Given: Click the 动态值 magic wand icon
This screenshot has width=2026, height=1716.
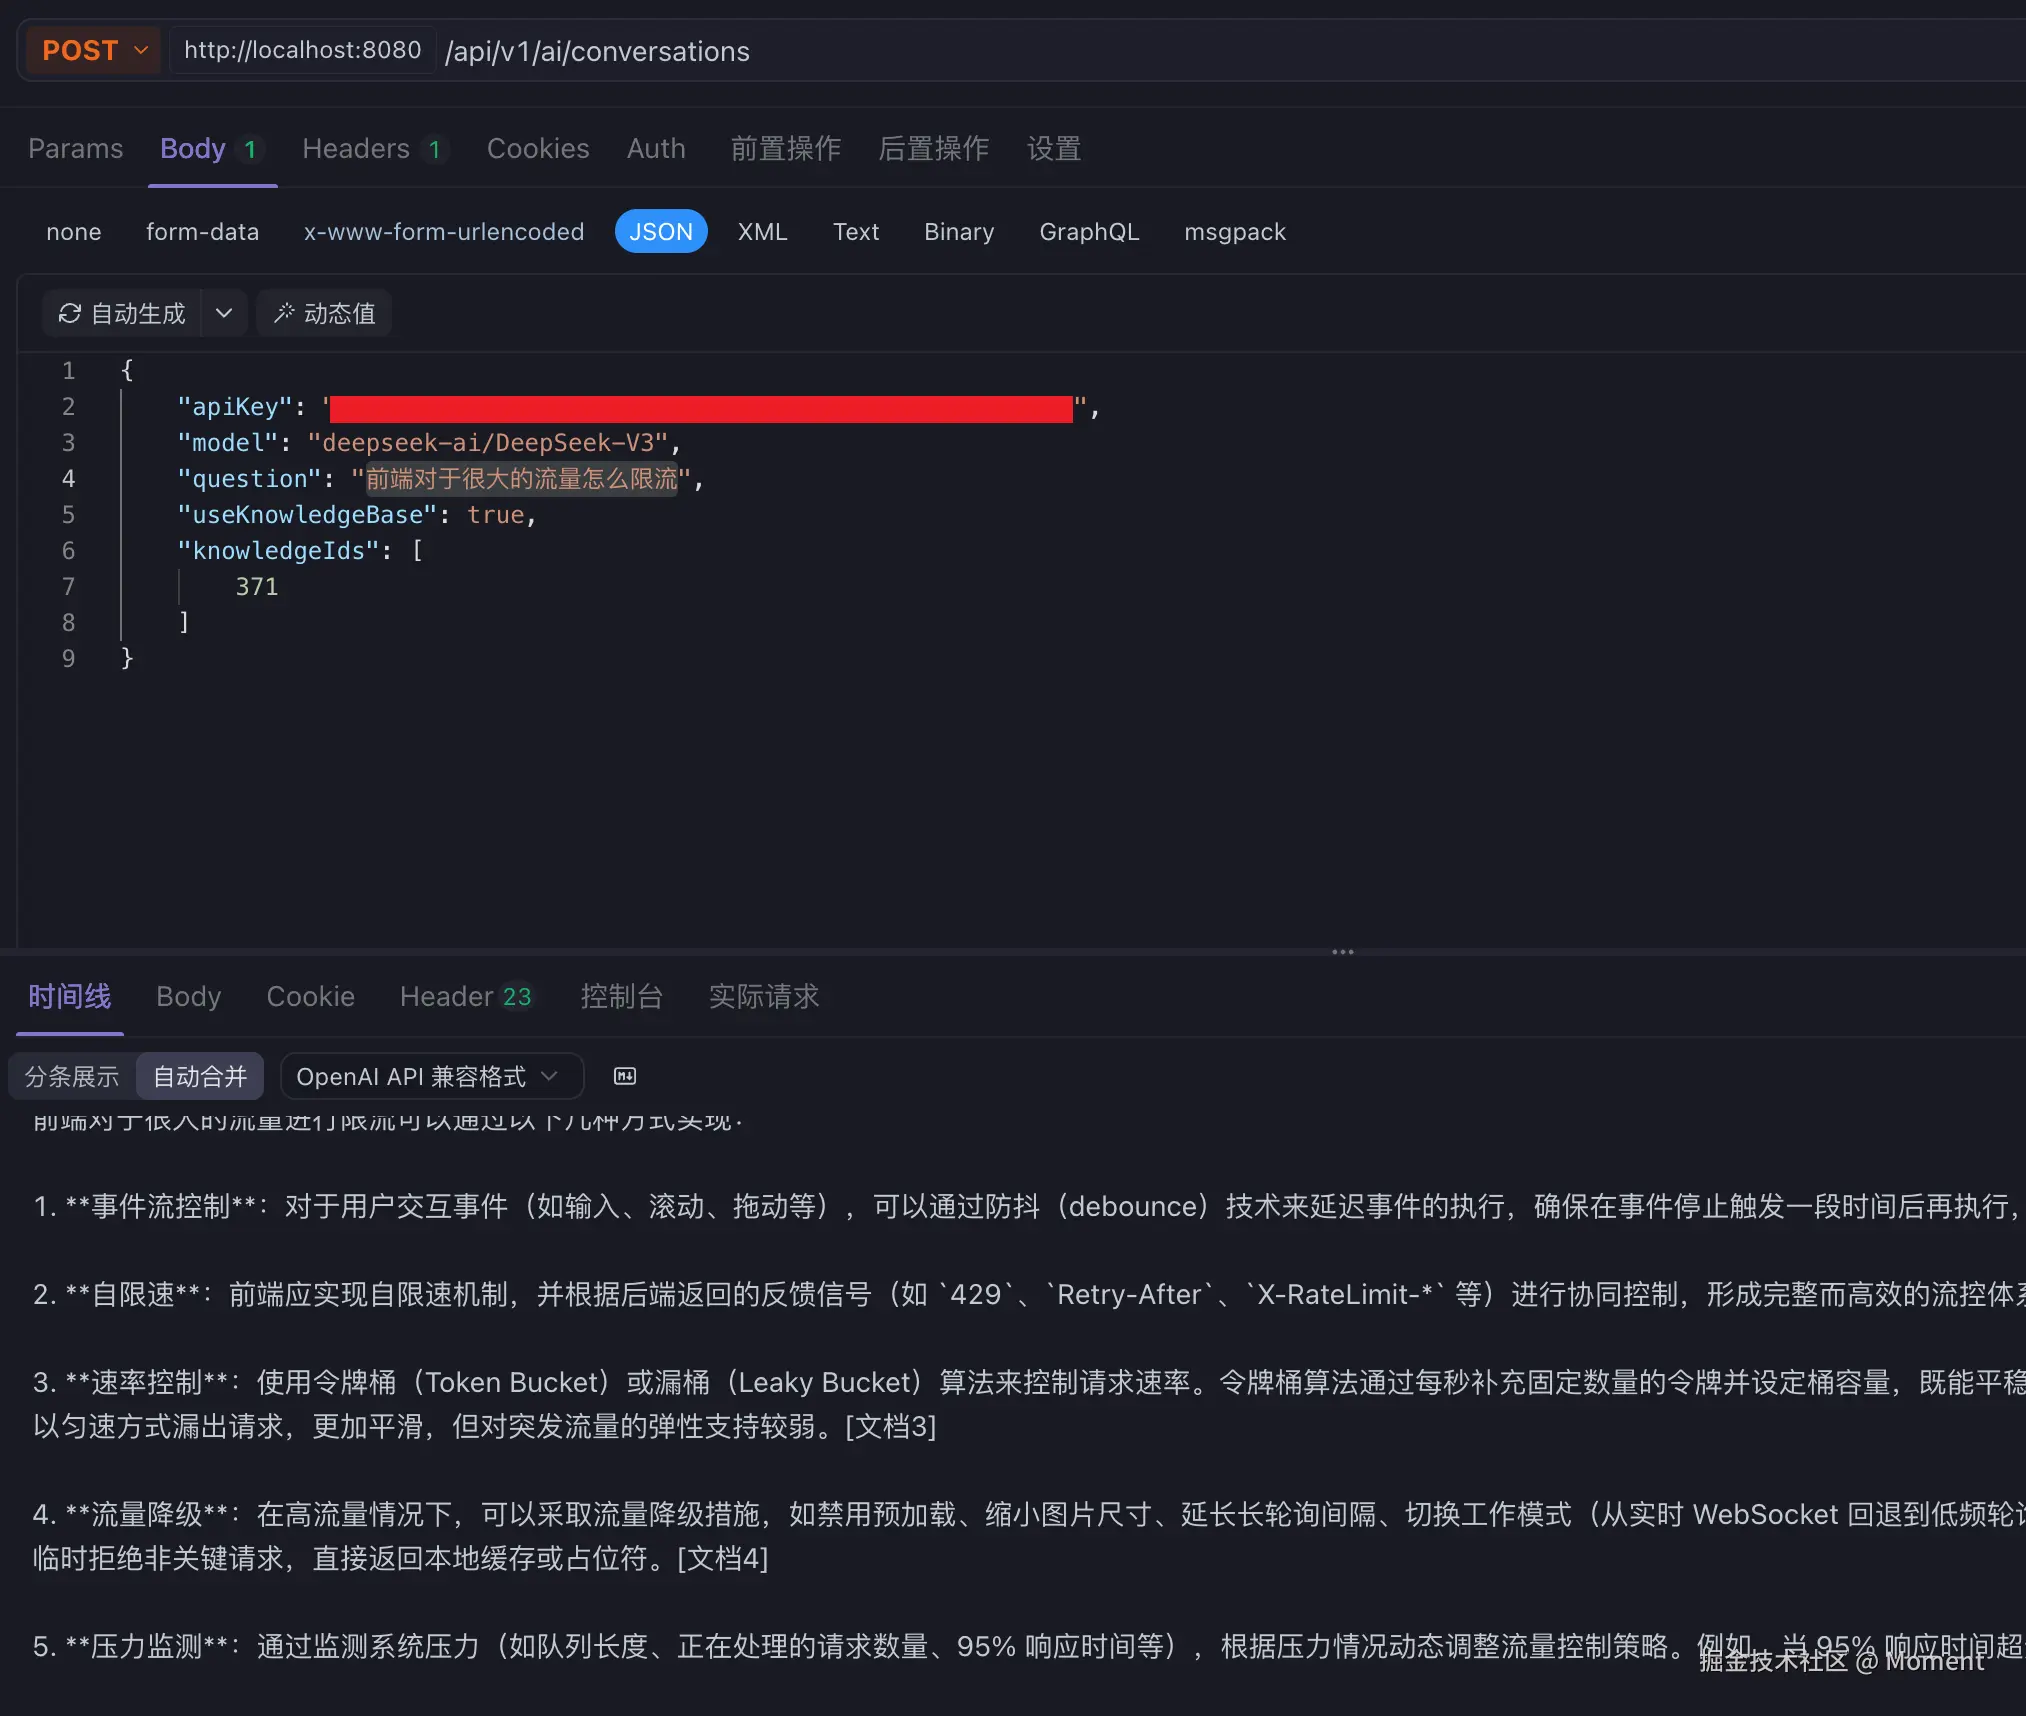Looking at the screenshot, I should [286, 313].
